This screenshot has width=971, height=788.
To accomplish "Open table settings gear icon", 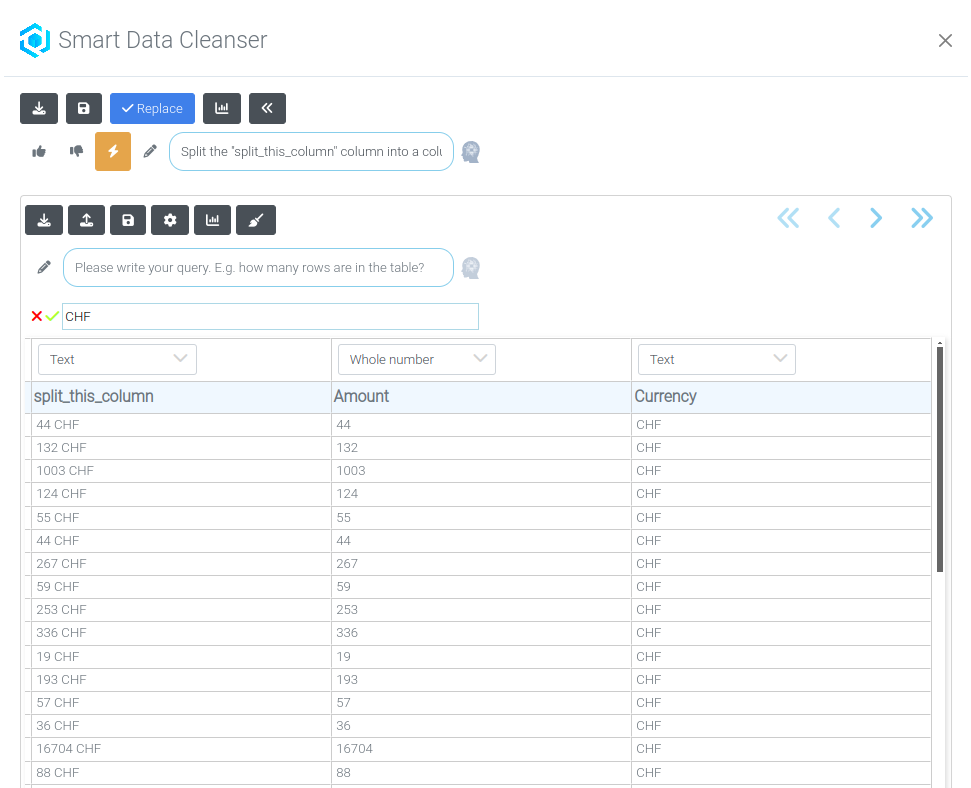I will pos(170,220).
